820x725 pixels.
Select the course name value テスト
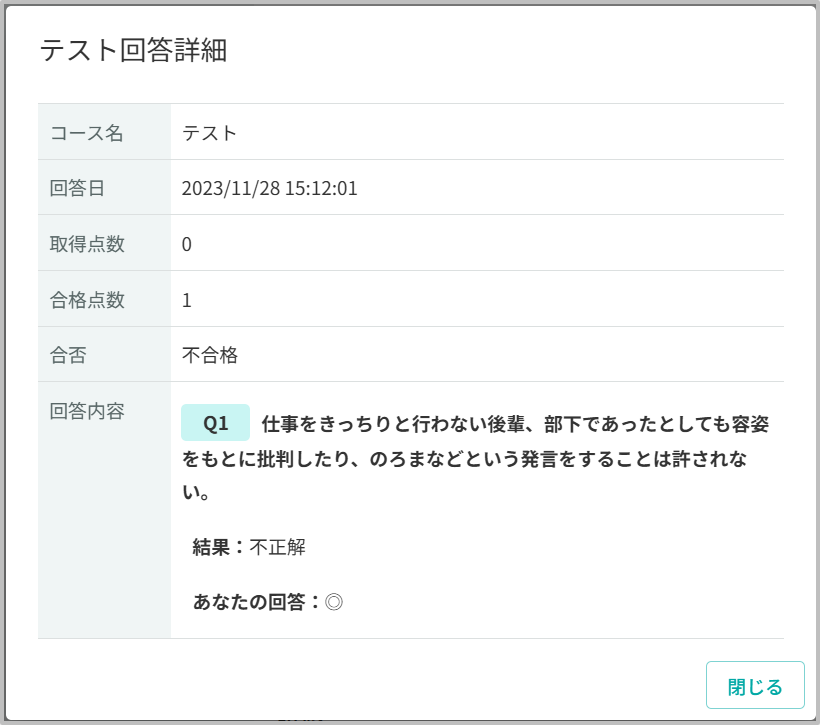click(x=209, y=133)
